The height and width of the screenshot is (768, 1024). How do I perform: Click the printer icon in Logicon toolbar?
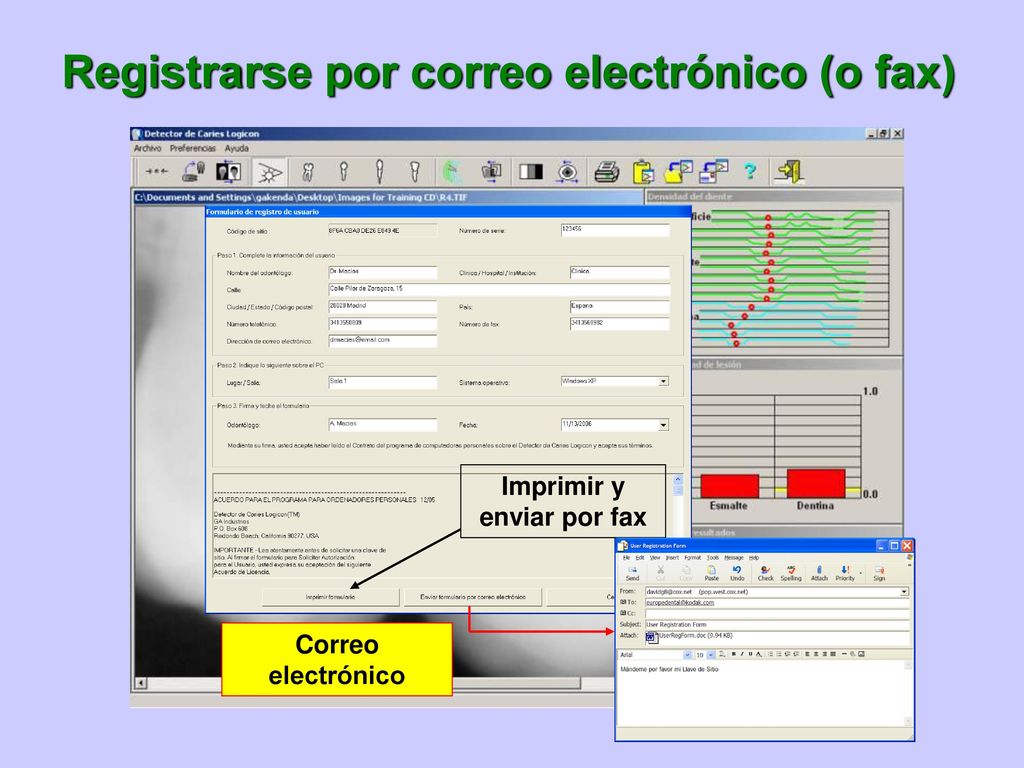click(607, 172)
